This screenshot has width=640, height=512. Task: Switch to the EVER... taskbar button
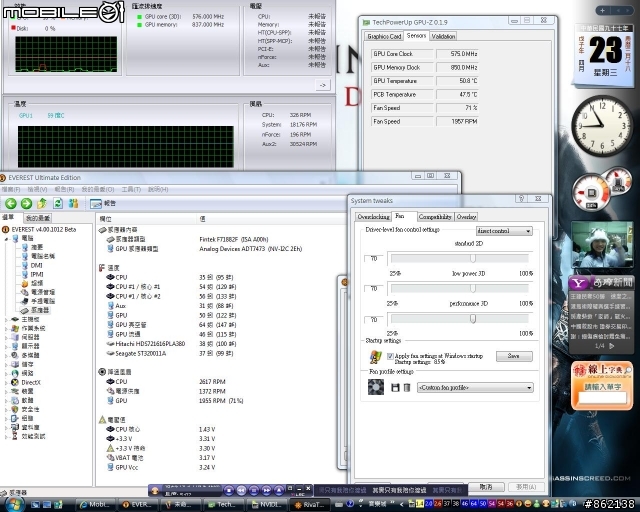137,505
